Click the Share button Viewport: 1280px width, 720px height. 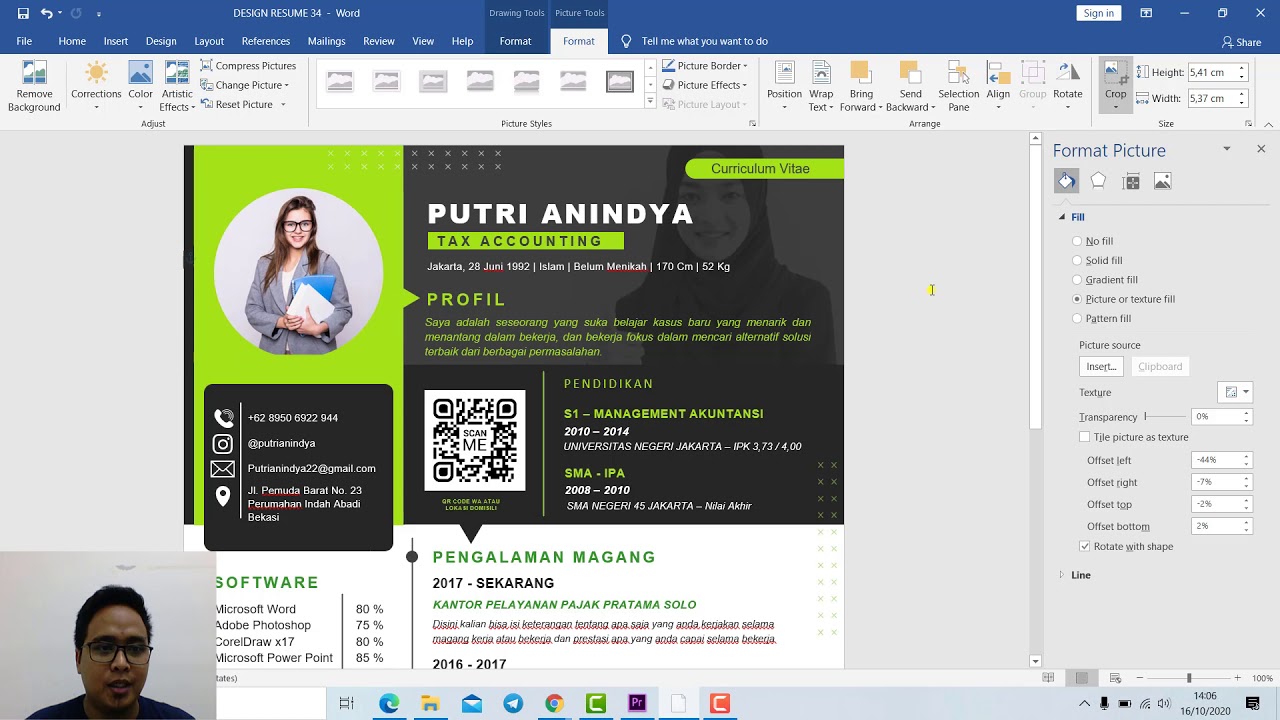click(x=1241, y=42)
